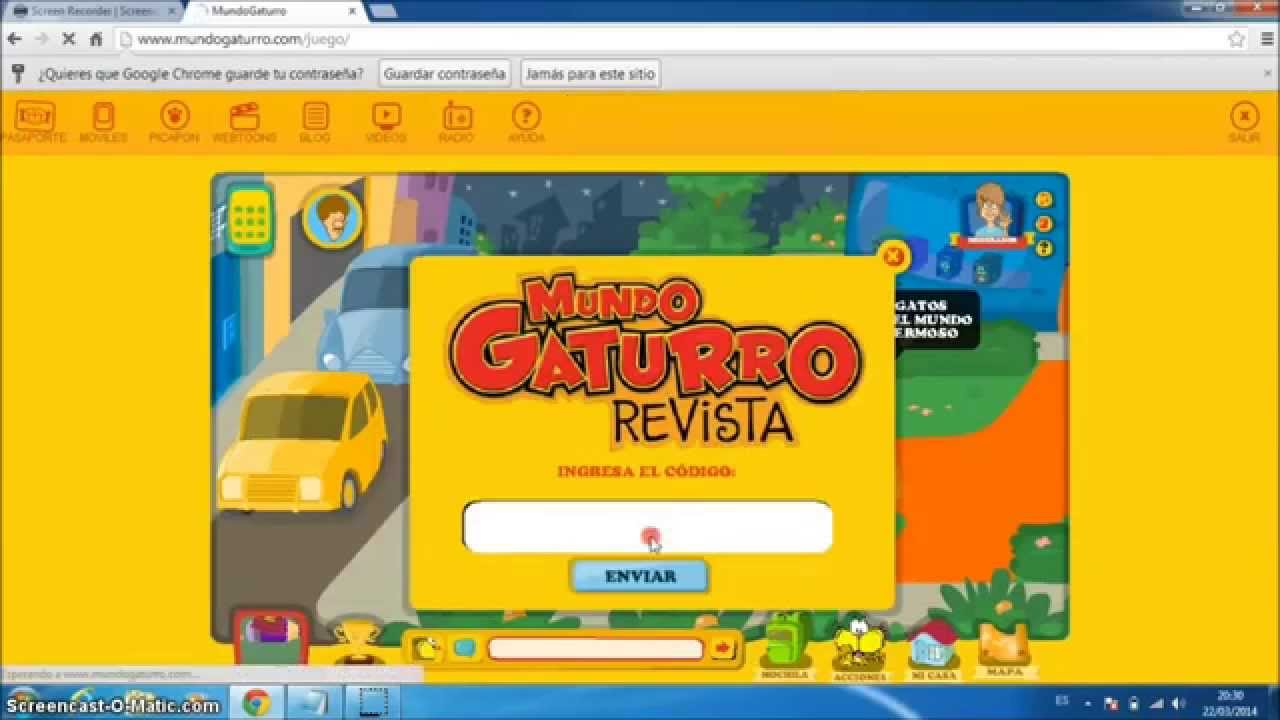Click the top round game-corner button

[1043, 198]
